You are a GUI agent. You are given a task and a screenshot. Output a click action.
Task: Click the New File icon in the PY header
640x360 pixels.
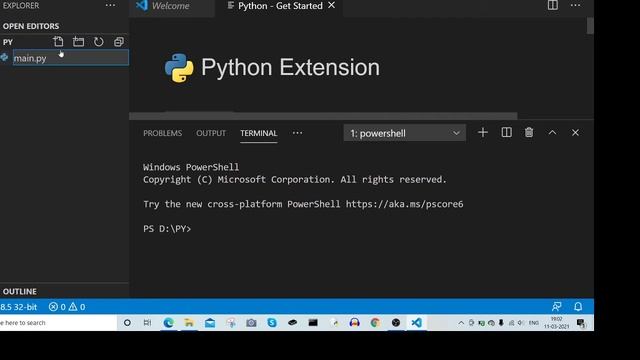[x=58, y=42]
